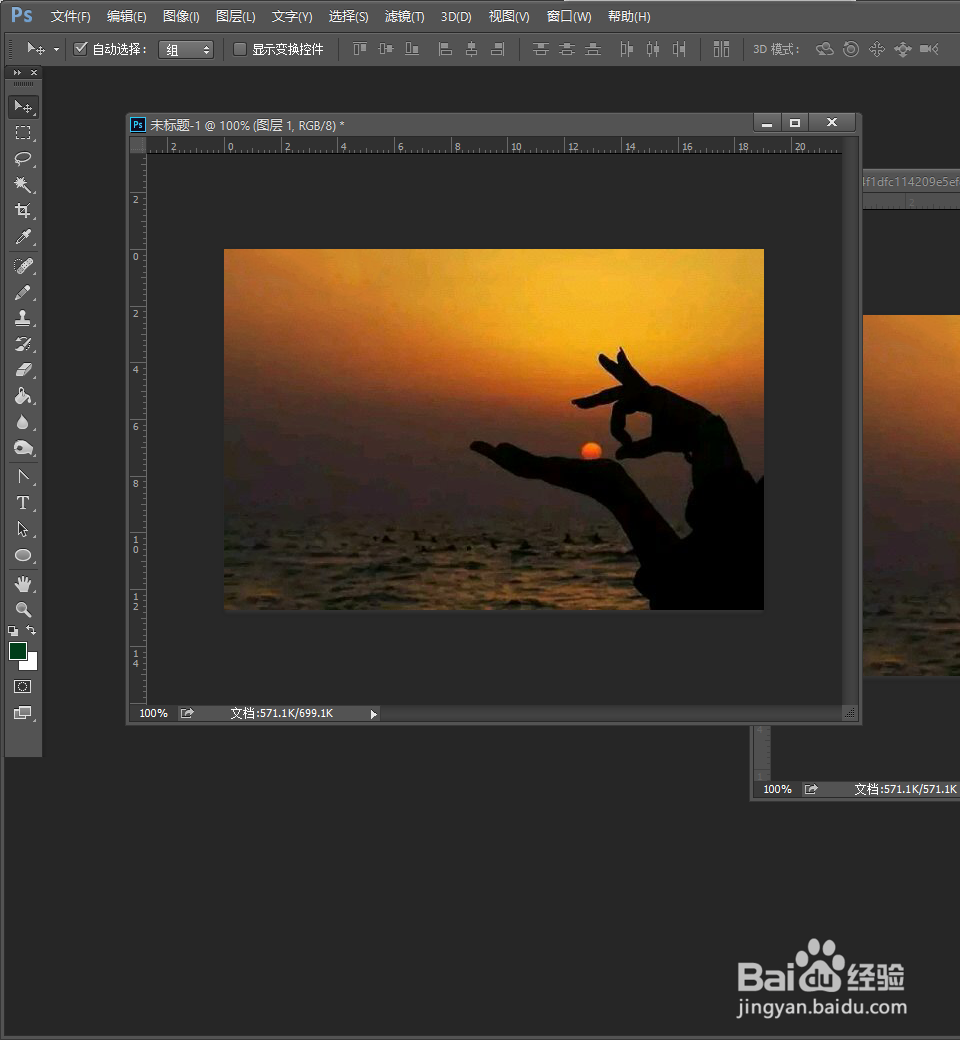960x1040 pixels.
Task: Open the 滤镜(T) menu
Action: coord(403,16)
